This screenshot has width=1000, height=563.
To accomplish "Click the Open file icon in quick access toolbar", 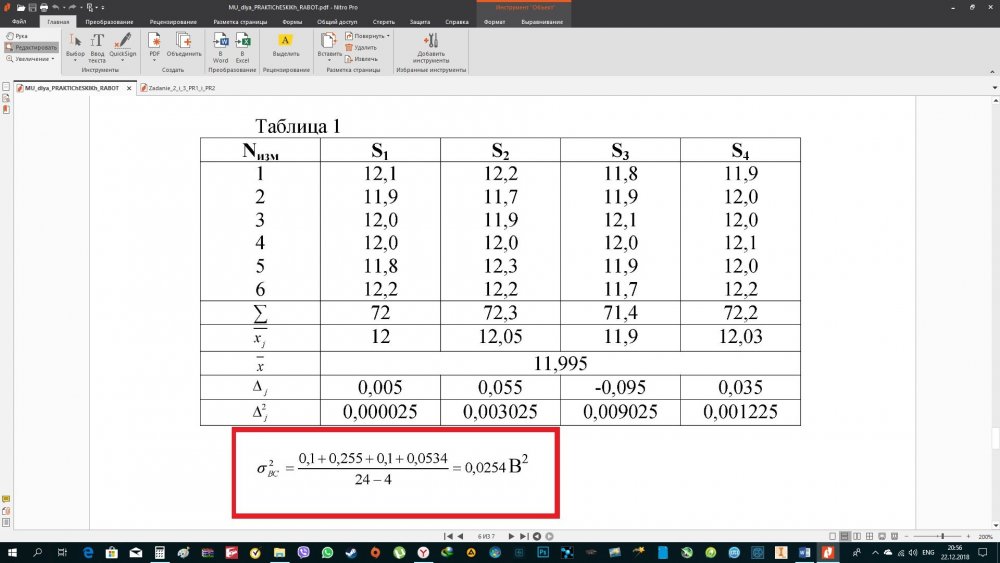I will [x=21, y=8].
